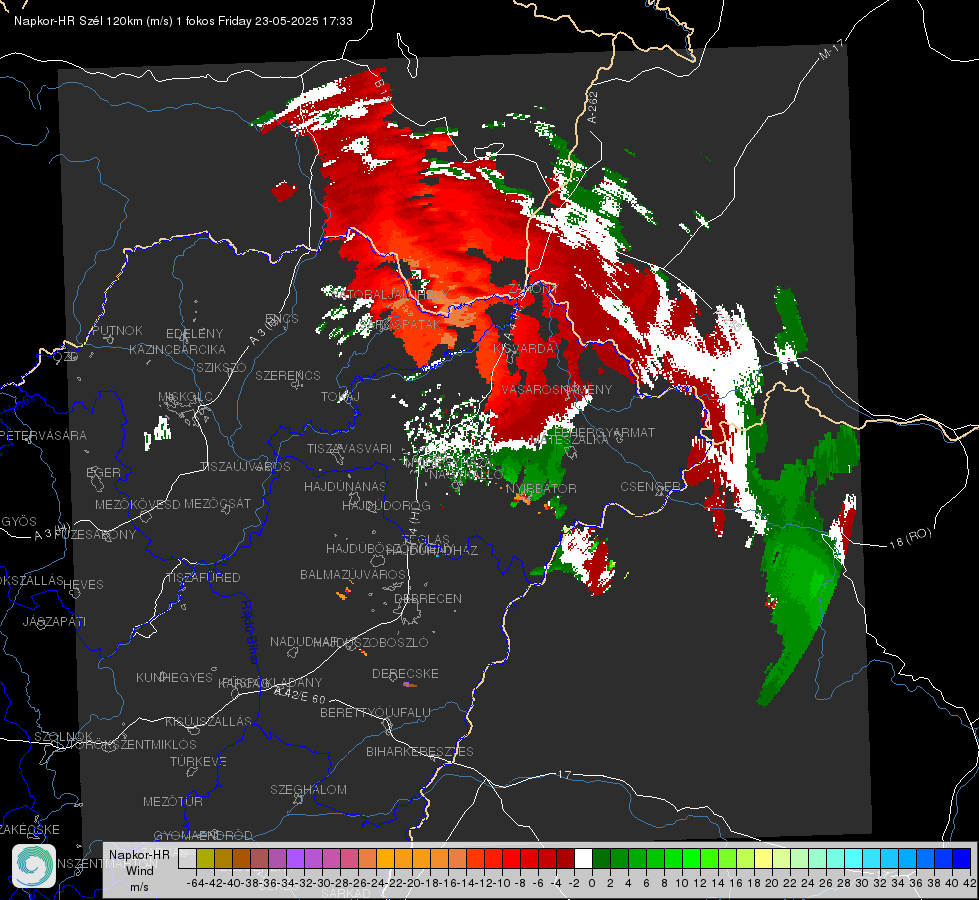979x900 pixels.
Task: Click the BERETTYÓÚJFALU city label
Action: coord(375,712)
